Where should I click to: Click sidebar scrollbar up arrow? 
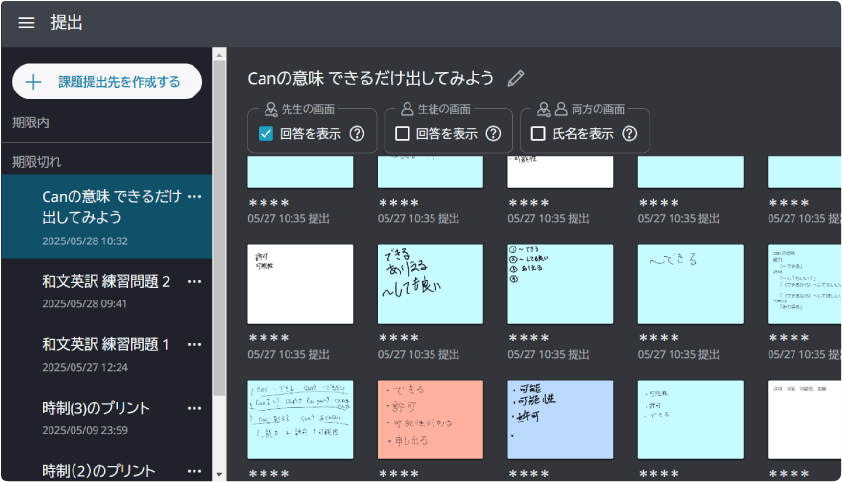219,55
